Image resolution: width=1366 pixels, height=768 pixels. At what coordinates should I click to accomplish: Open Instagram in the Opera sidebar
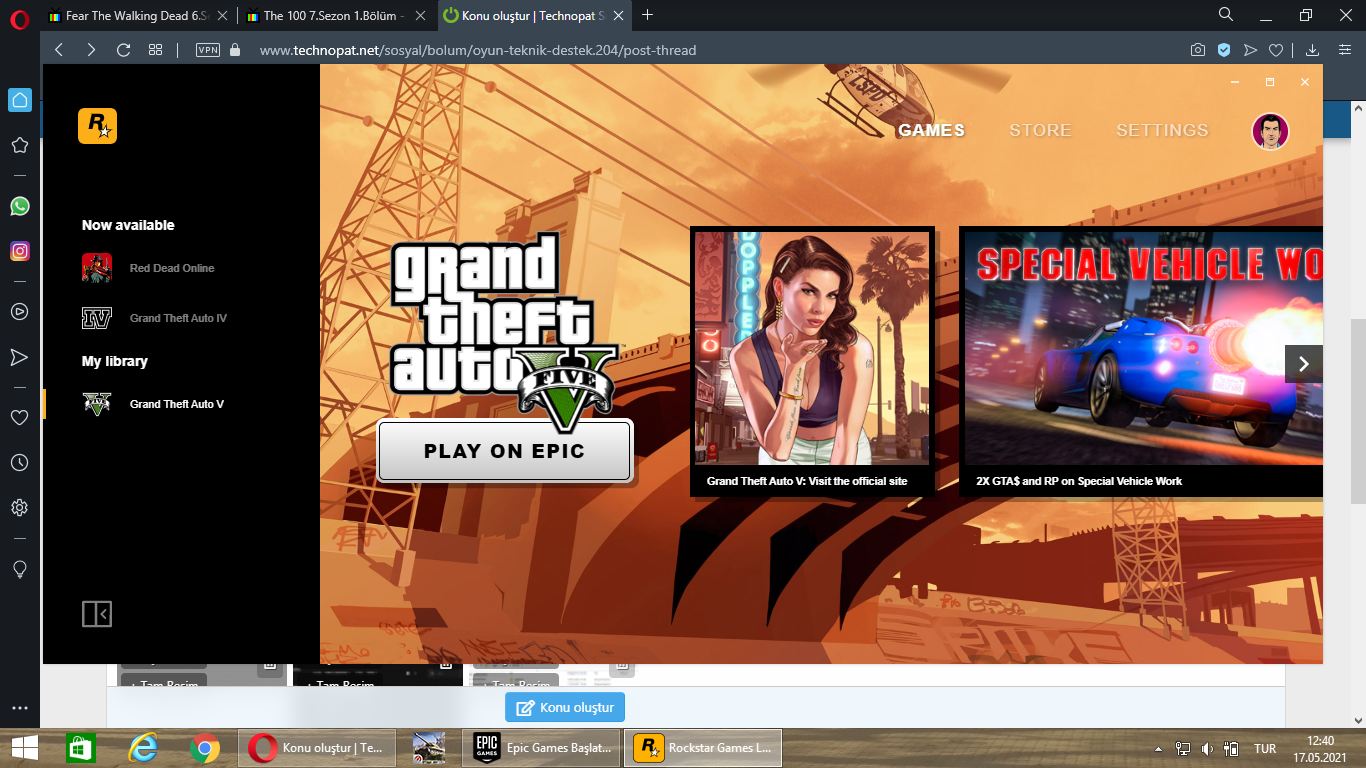pos(19,252)
